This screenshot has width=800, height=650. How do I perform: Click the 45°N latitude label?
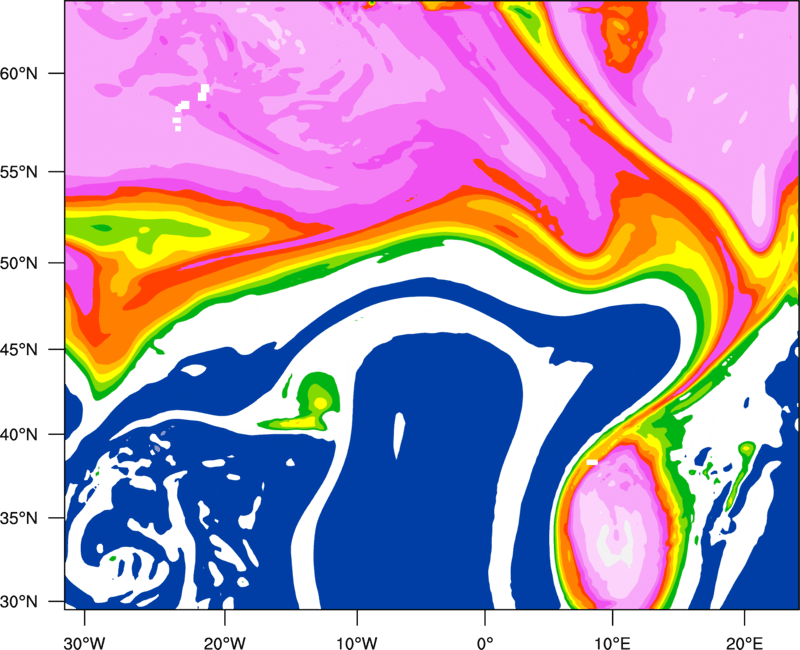pos(19,349)
